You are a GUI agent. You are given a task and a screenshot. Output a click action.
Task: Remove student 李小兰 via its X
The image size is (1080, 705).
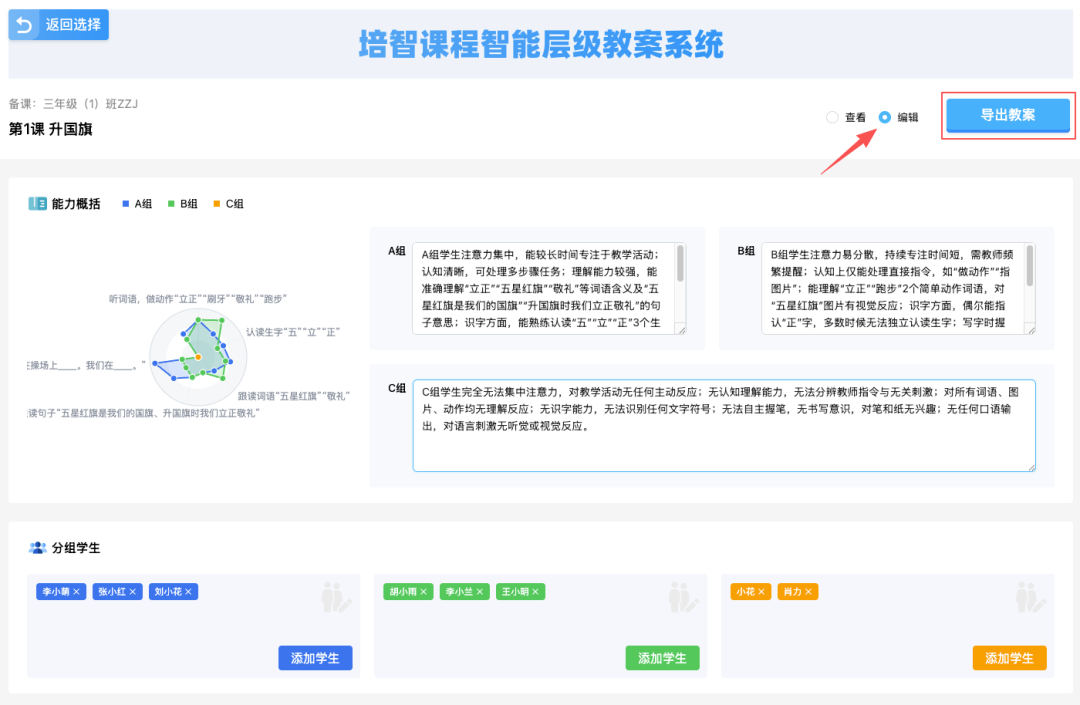[480, 591]
